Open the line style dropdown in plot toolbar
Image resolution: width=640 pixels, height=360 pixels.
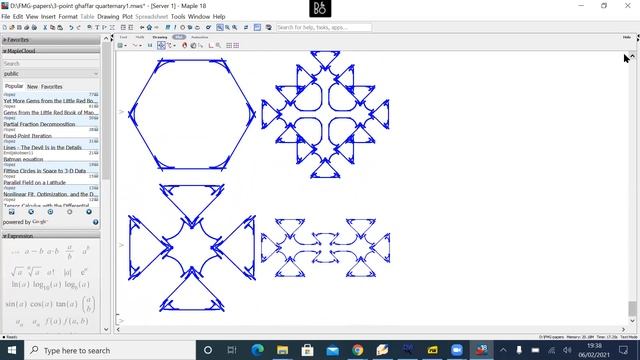coord(137,45)
